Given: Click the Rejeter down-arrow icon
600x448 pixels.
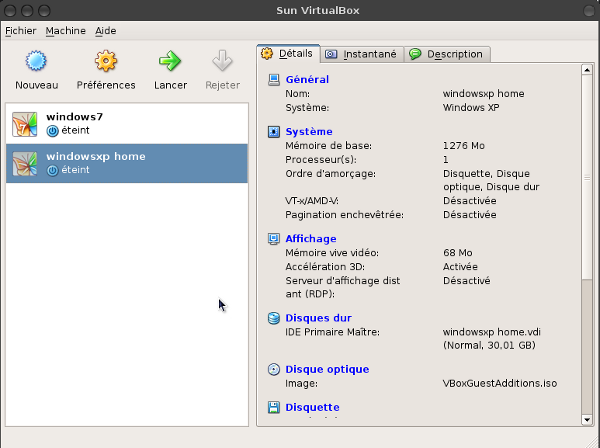Looking at the screenshot, I should coord(222,62).
